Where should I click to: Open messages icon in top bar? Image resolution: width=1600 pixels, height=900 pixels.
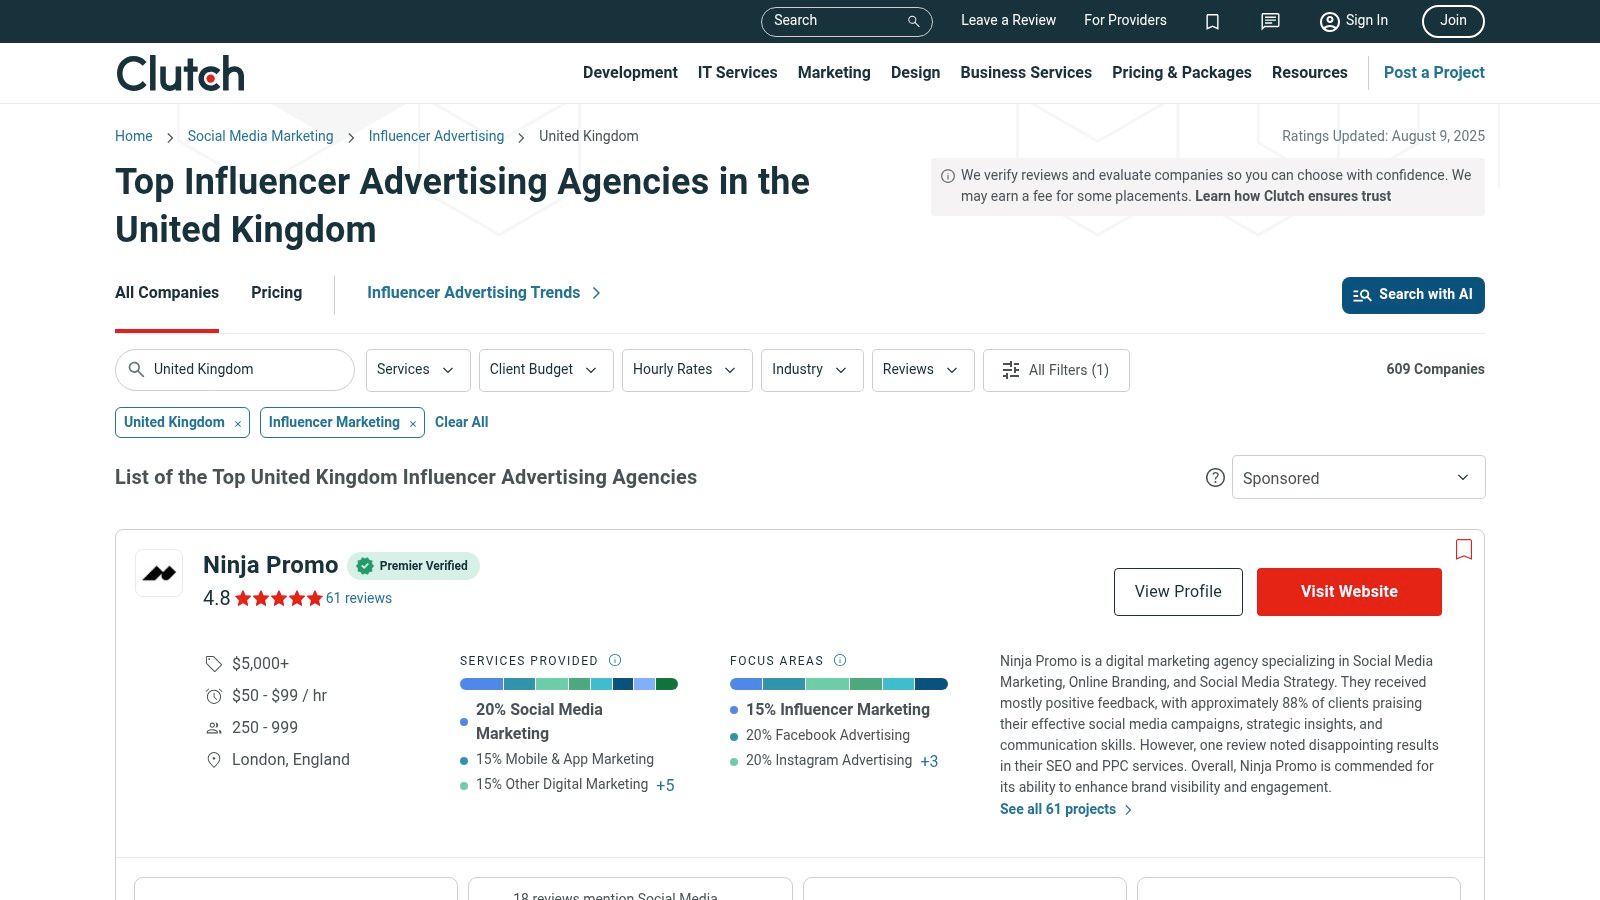(1270, 21)
